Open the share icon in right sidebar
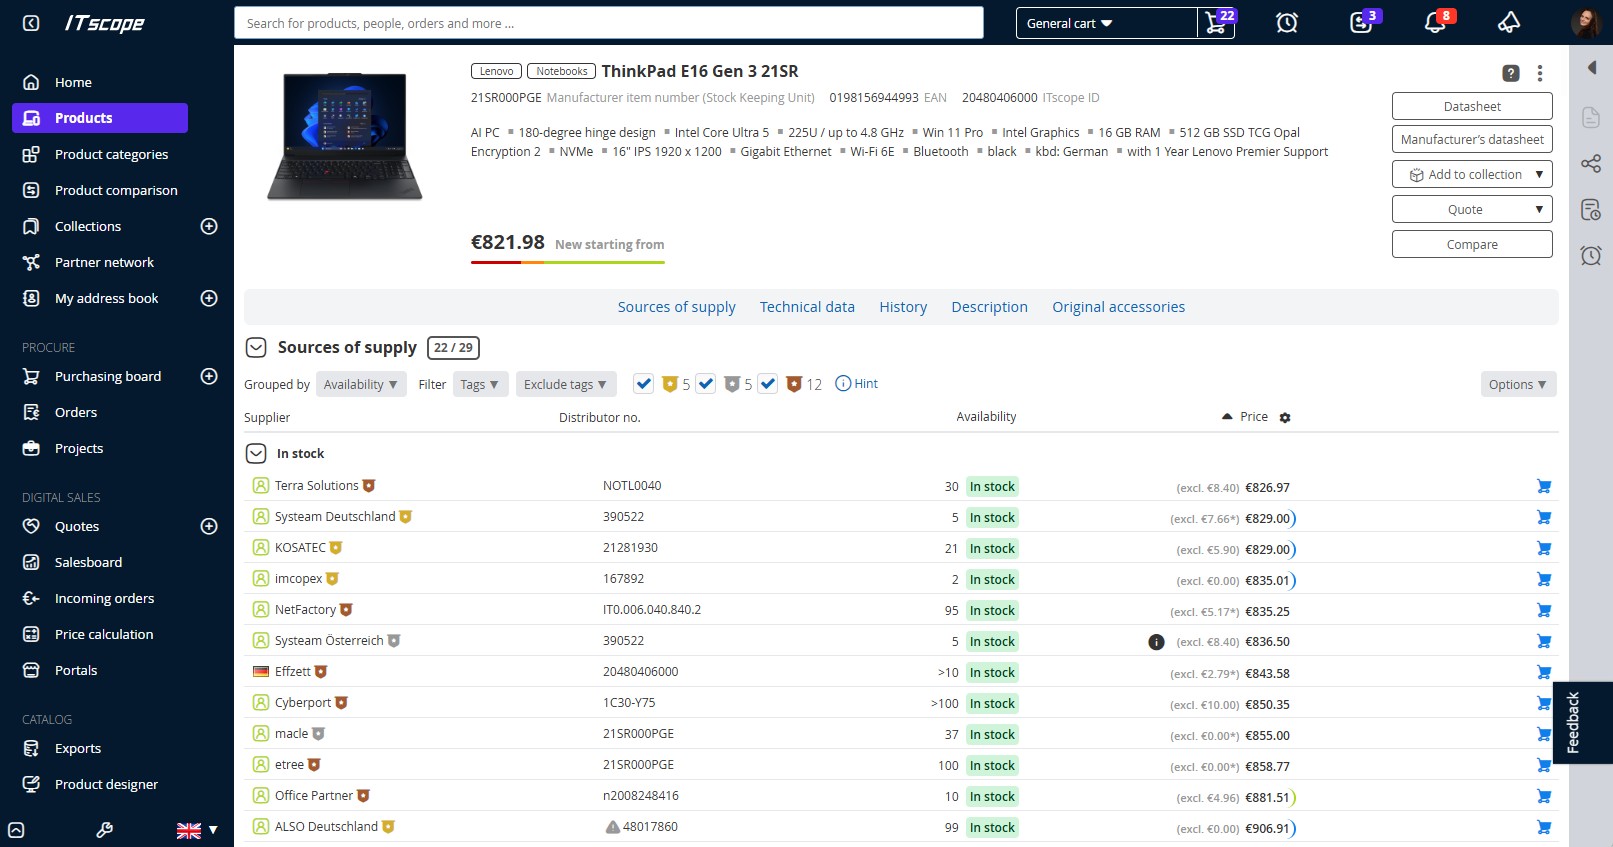The height and width of the screenshot is (847, 1613). tap(1590, 164)
